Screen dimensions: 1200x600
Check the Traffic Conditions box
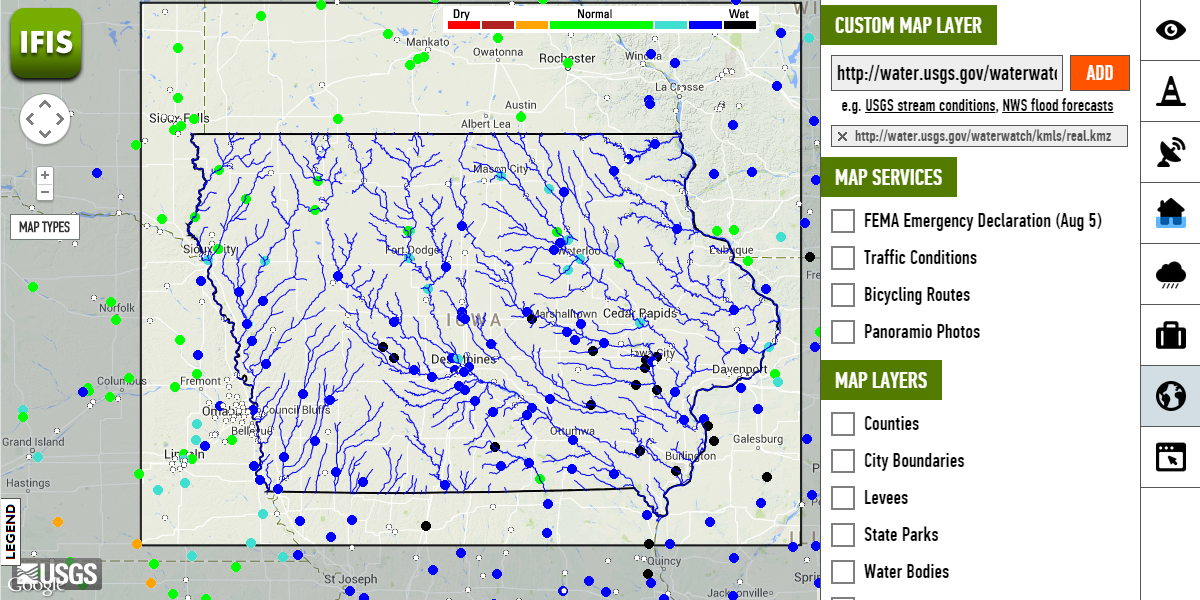(x=842, y=257)
